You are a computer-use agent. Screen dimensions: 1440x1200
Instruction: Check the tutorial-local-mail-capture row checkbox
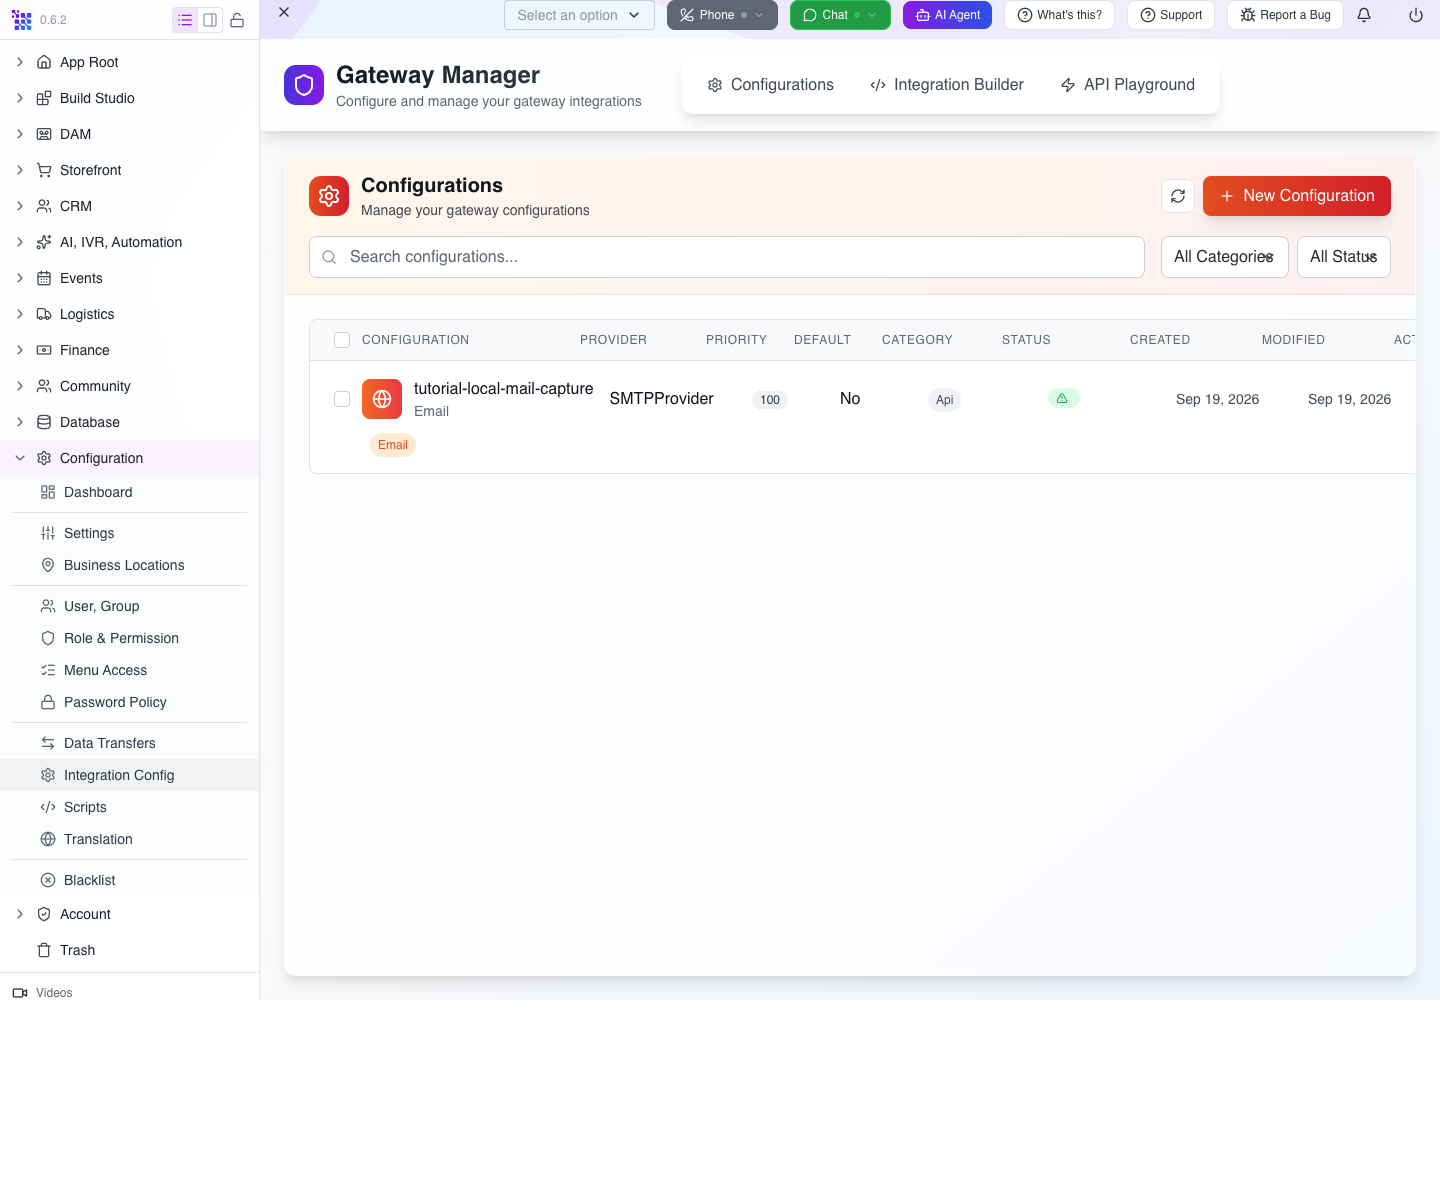pos(342,399)
